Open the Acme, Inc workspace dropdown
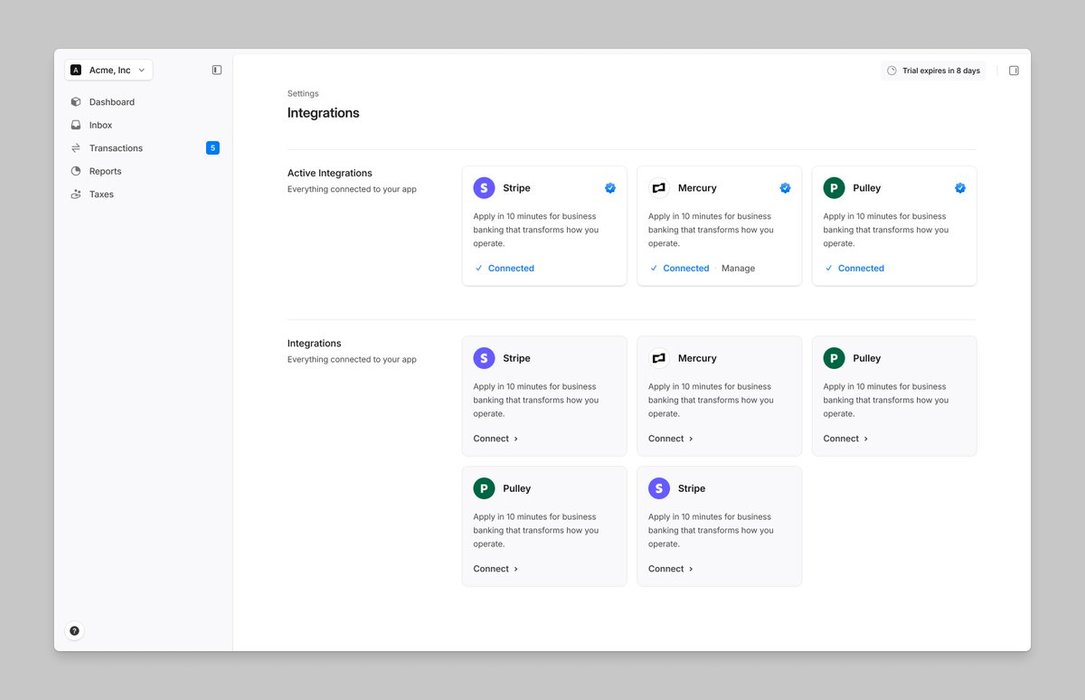The height and width of the screenshot is (700, 1085). 109,70
